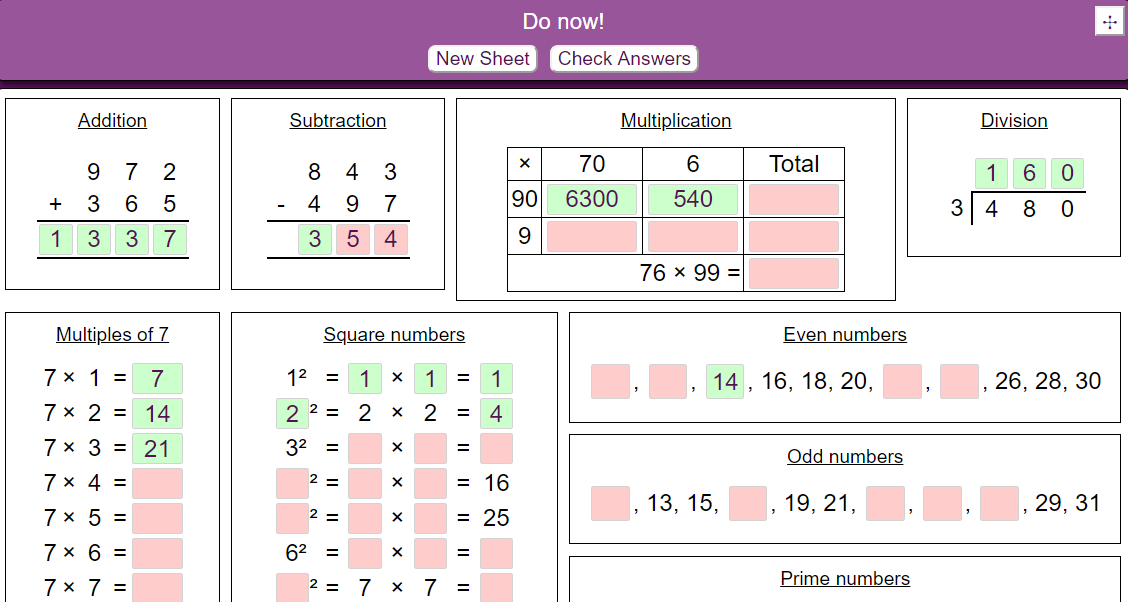Click the Odd numbers box before 13

click(x=610, y=503)
